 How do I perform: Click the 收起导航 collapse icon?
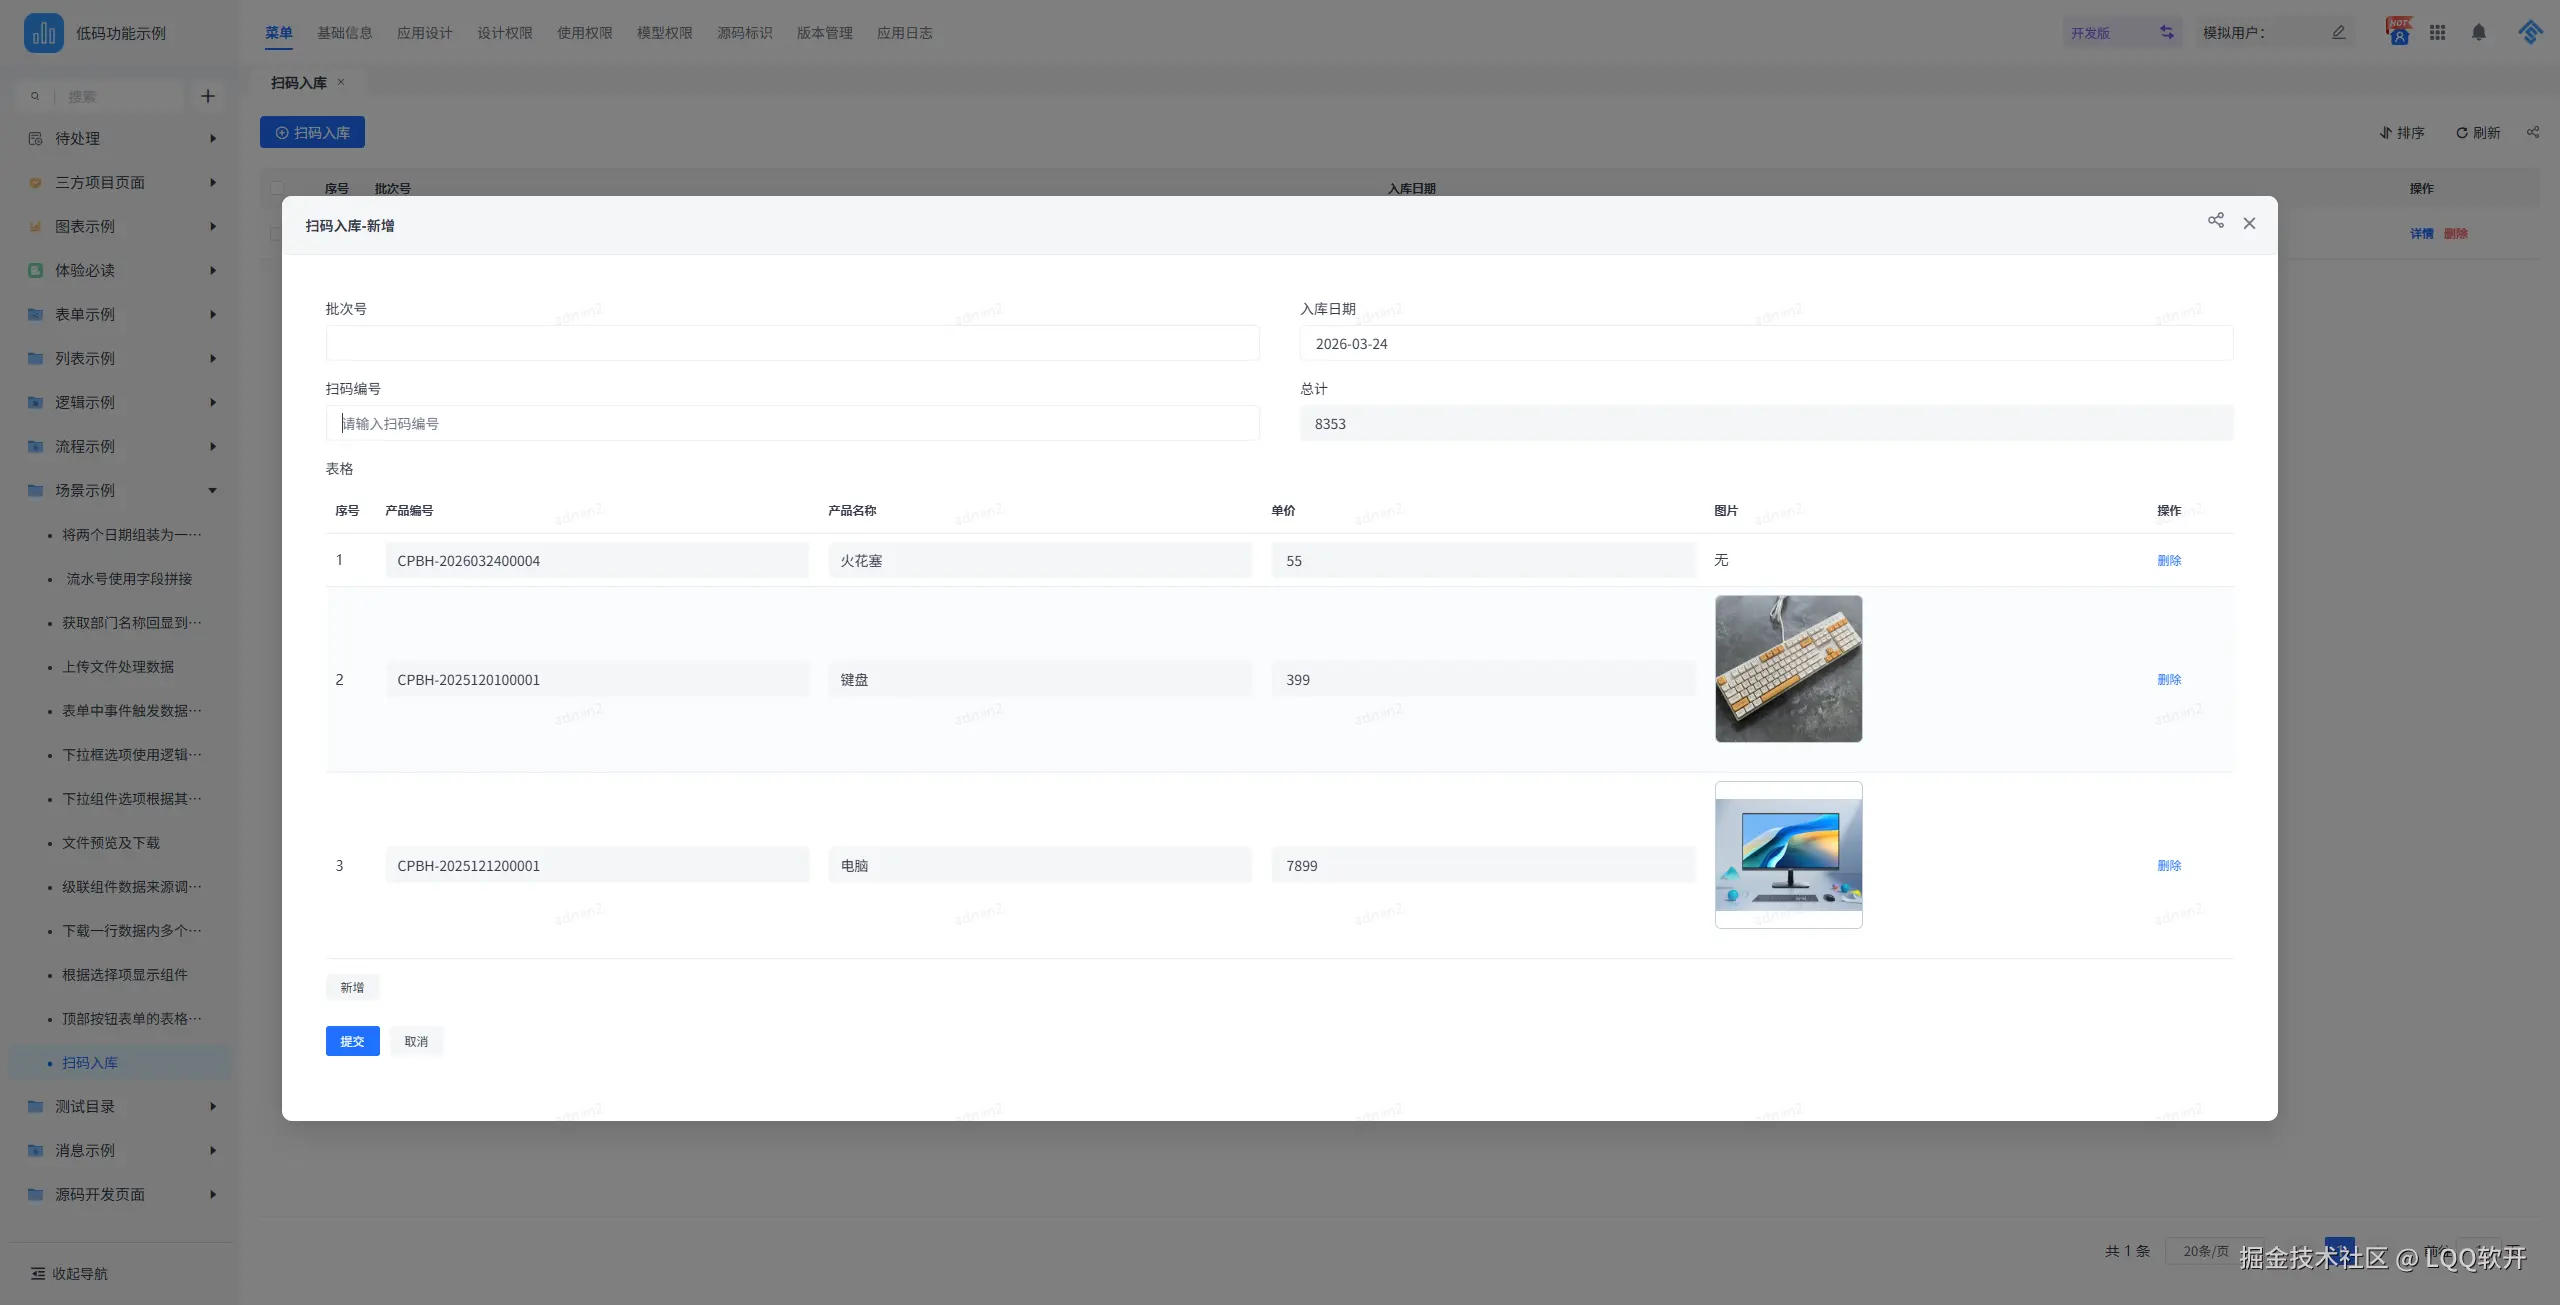38,1273
